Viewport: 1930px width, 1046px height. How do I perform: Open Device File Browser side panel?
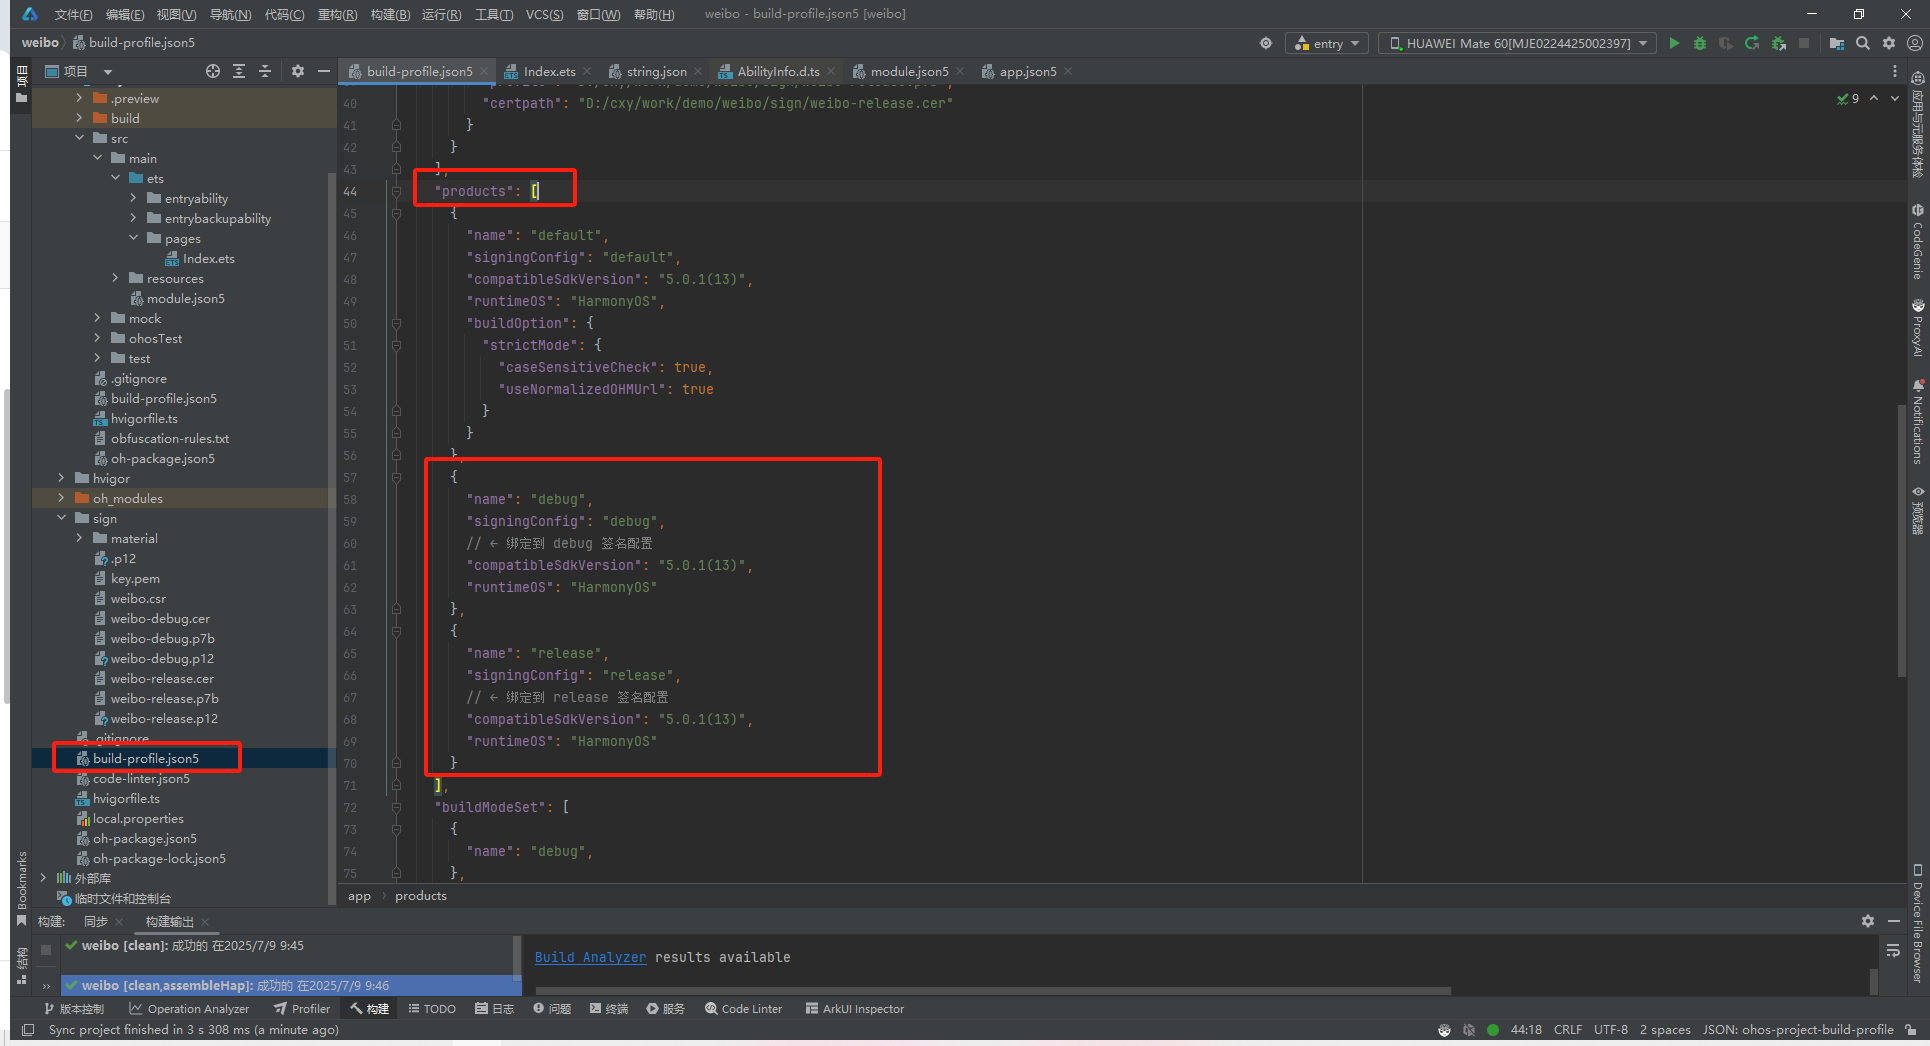(x=1918, y=924)
